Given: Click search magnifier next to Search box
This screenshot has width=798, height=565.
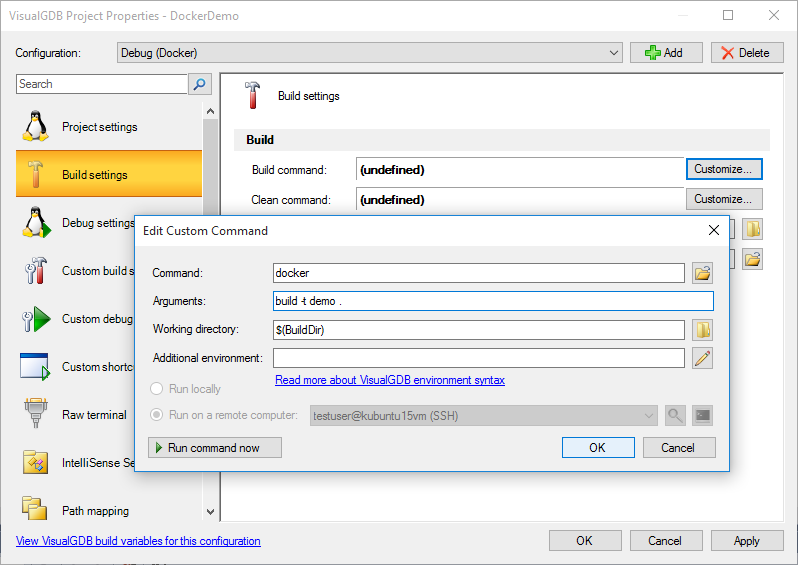Looking at the screenshot, I should point(200,84).
